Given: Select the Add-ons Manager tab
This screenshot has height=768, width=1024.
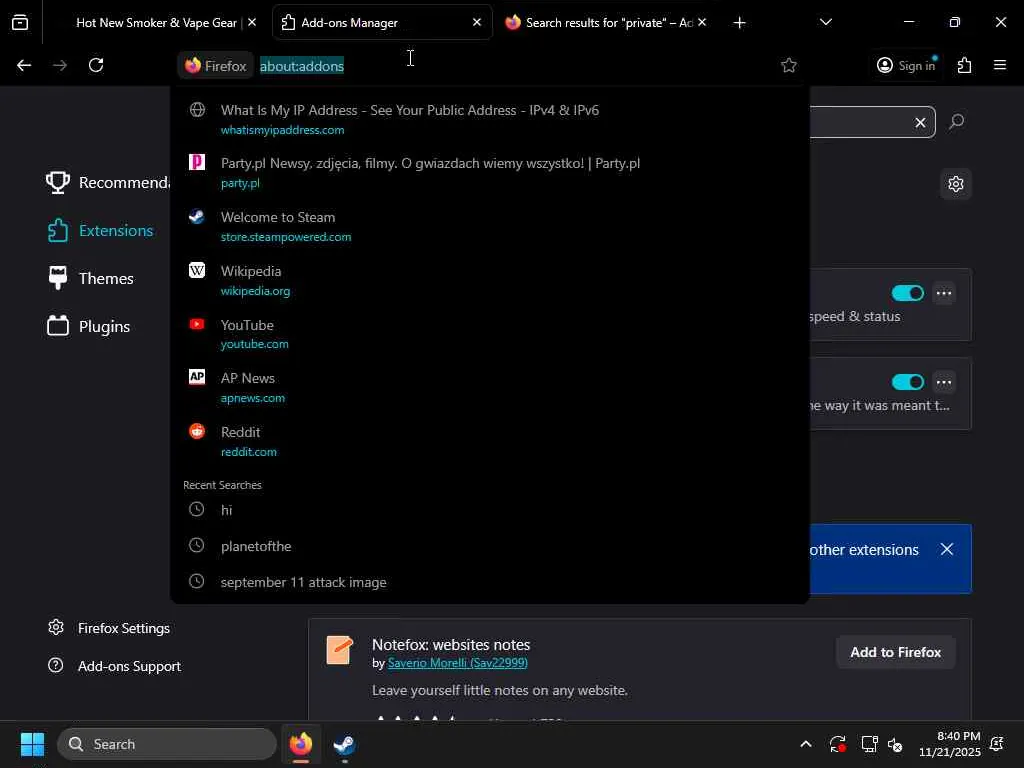Looking at the screenshot, I should [x=382, y=23].
